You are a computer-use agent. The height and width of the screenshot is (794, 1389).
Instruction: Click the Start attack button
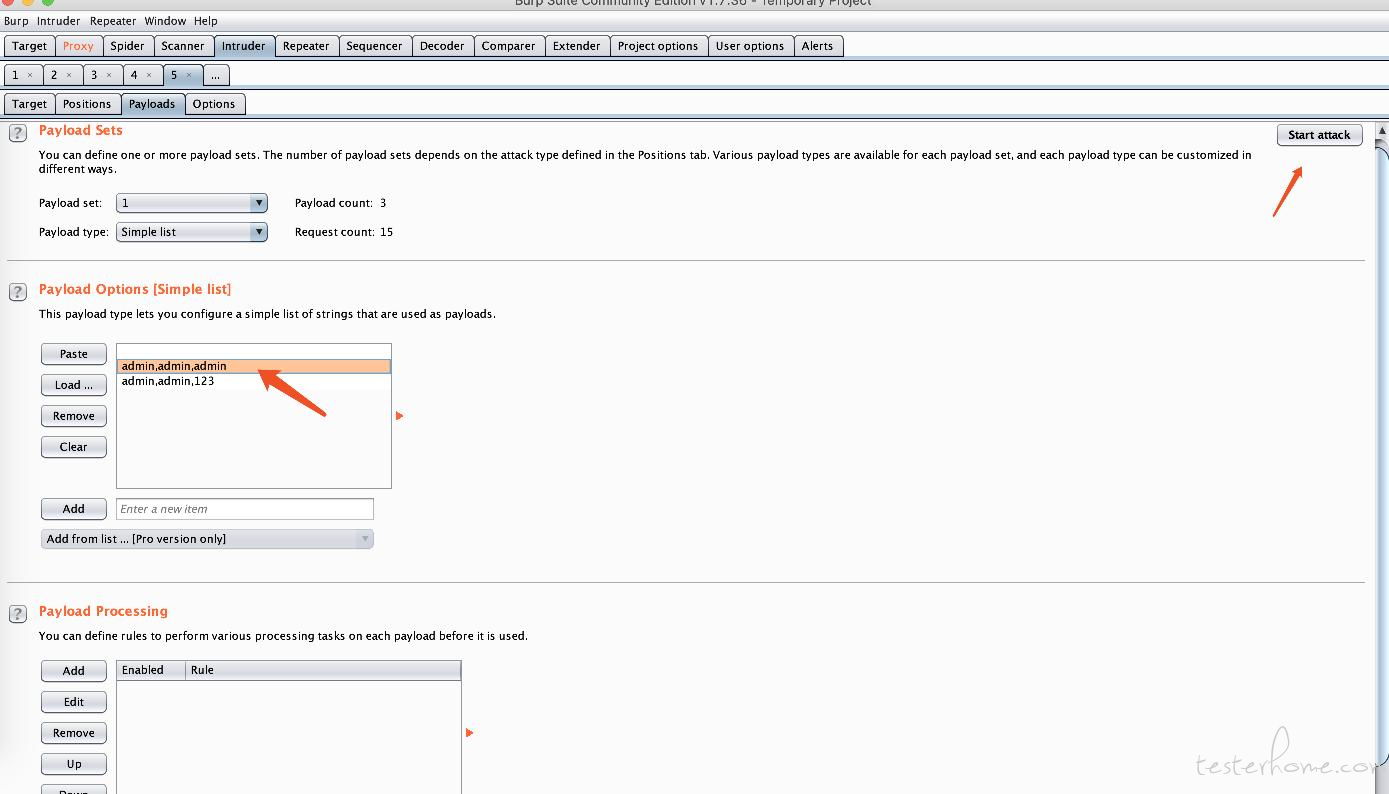click(1319, 135)
